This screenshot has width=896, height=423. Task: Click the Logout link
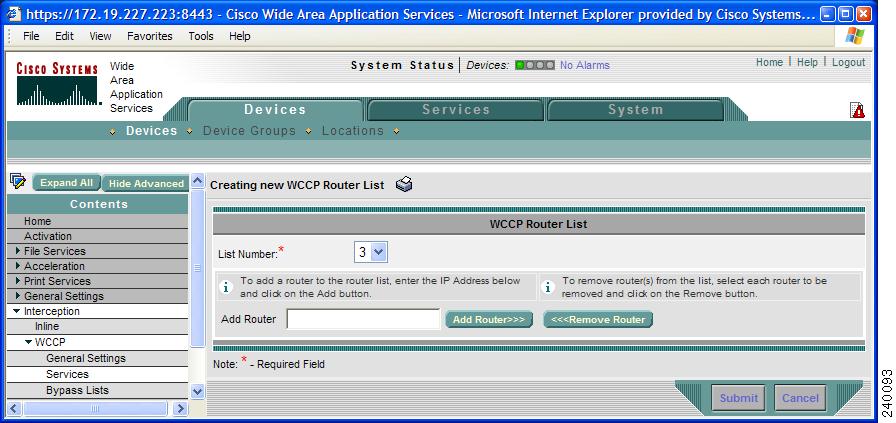pyautogui.click(x=849, y=62)
